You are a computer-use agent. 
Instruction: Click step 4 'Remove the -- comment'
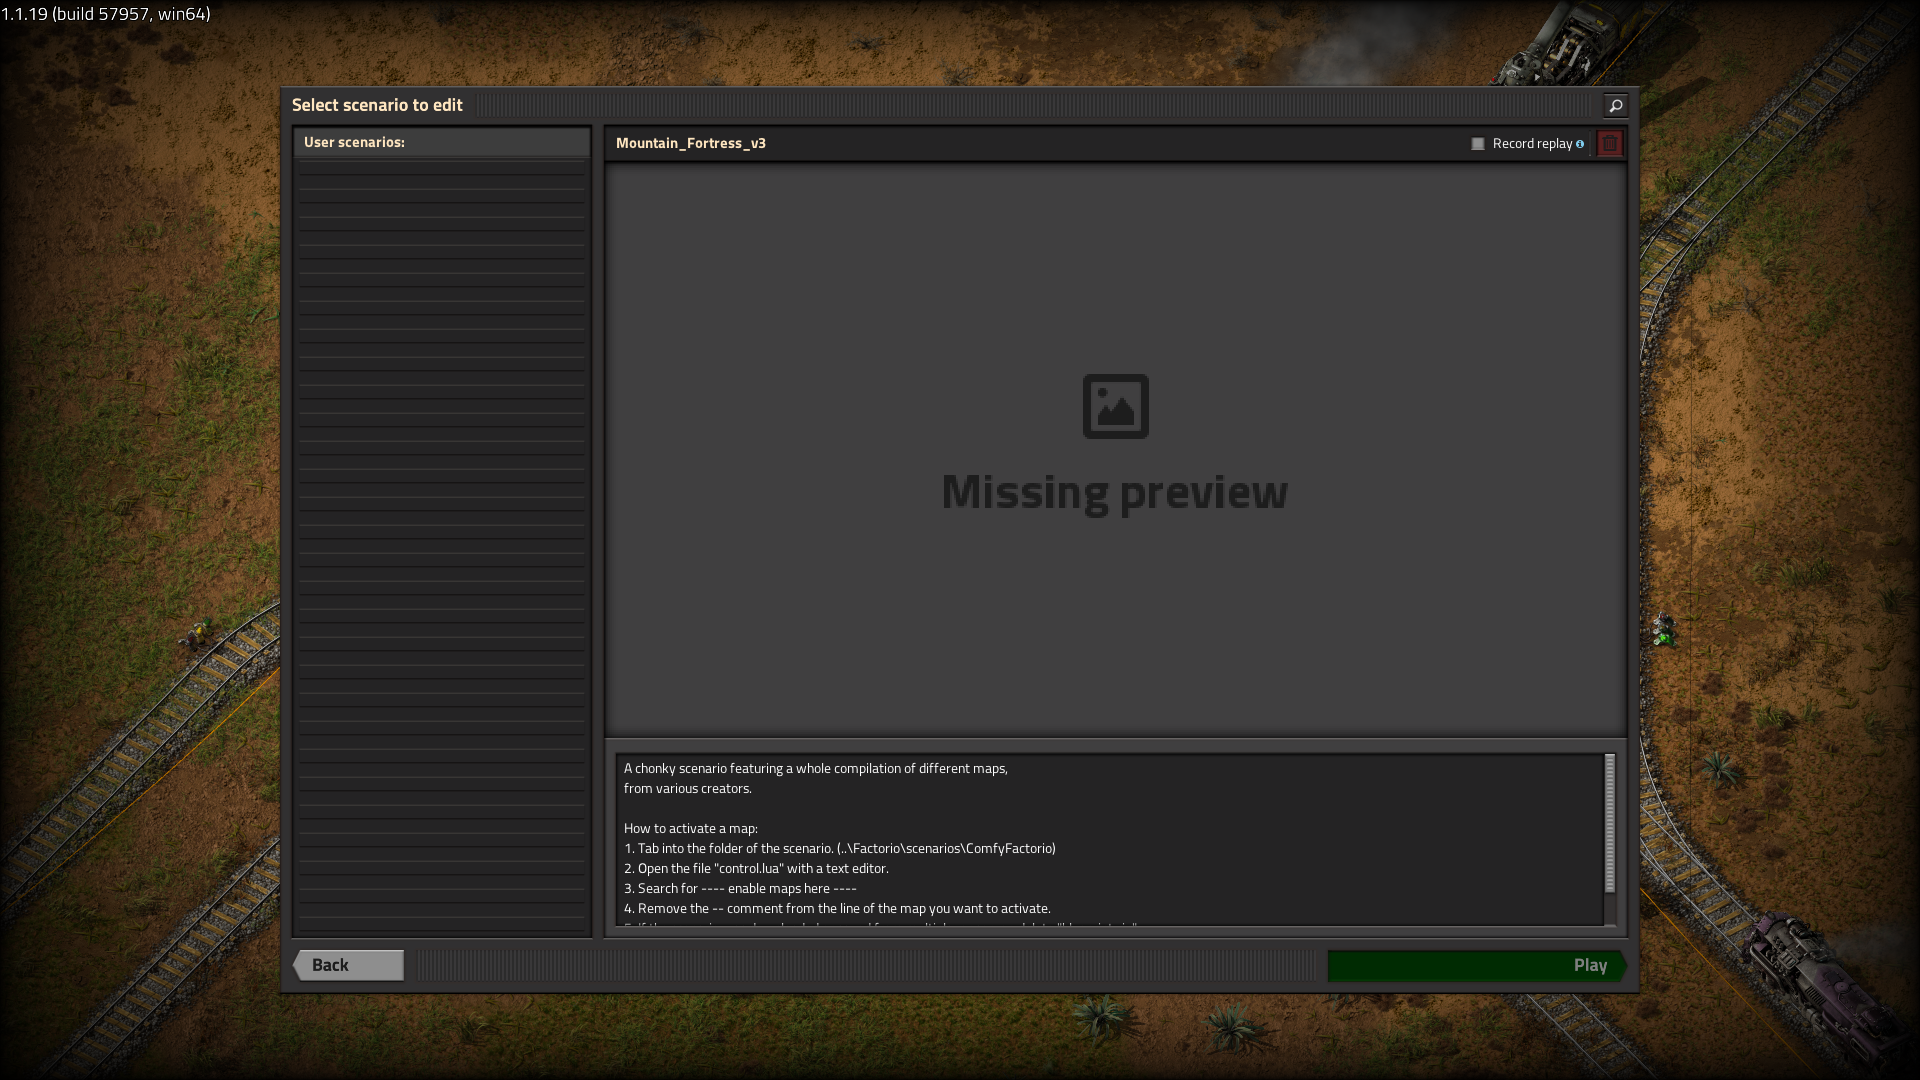(837, 908)
